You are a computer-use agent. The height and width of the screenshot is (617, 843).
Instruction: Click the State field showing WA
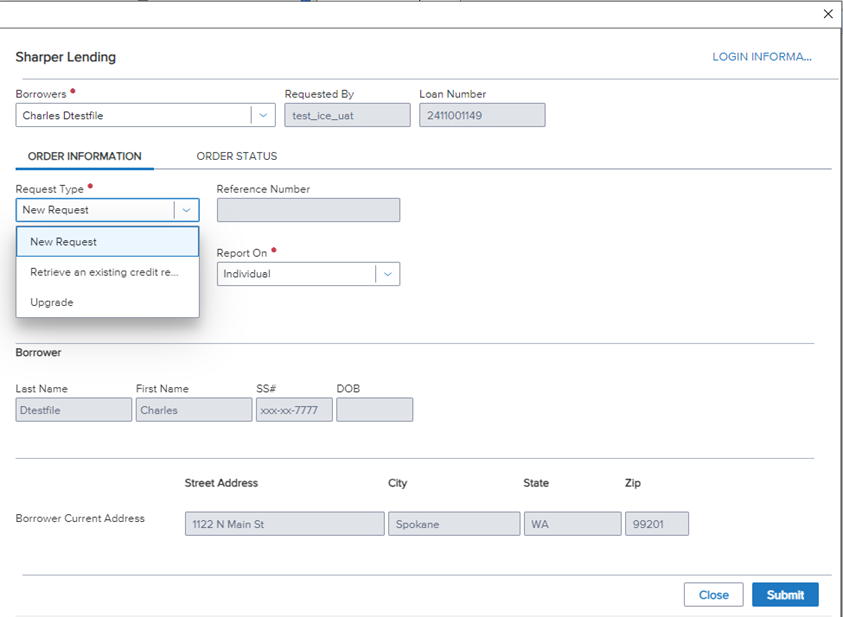[x=573, y=524]
